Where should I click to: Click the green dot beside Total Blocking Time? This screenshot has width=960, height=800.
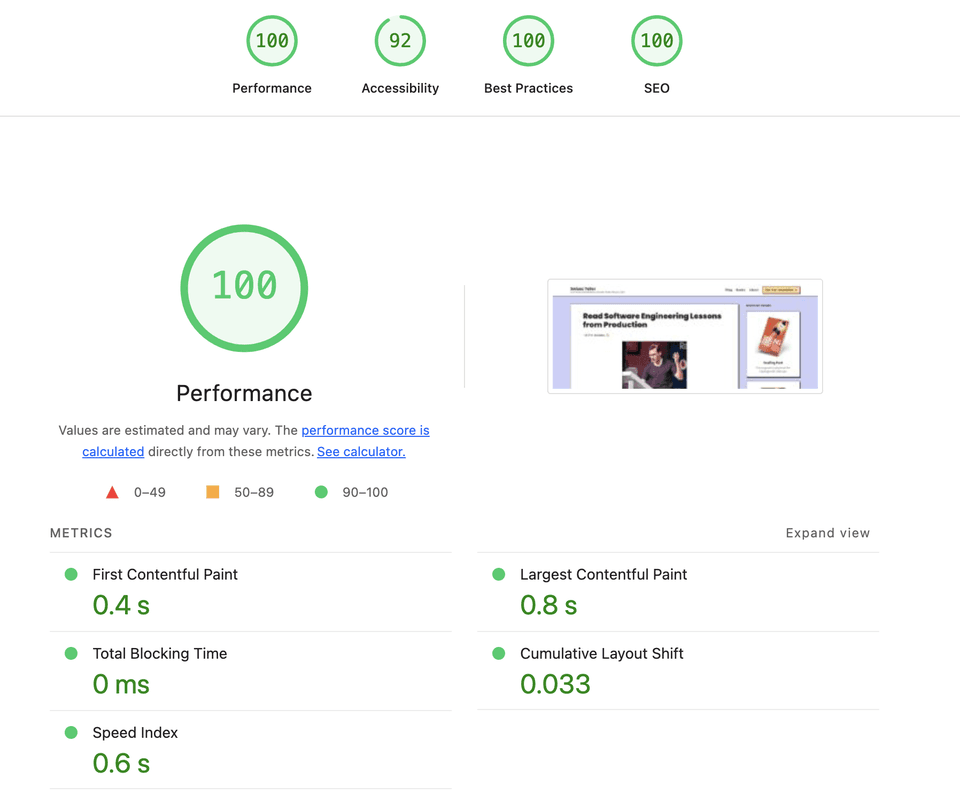[71, 653]
